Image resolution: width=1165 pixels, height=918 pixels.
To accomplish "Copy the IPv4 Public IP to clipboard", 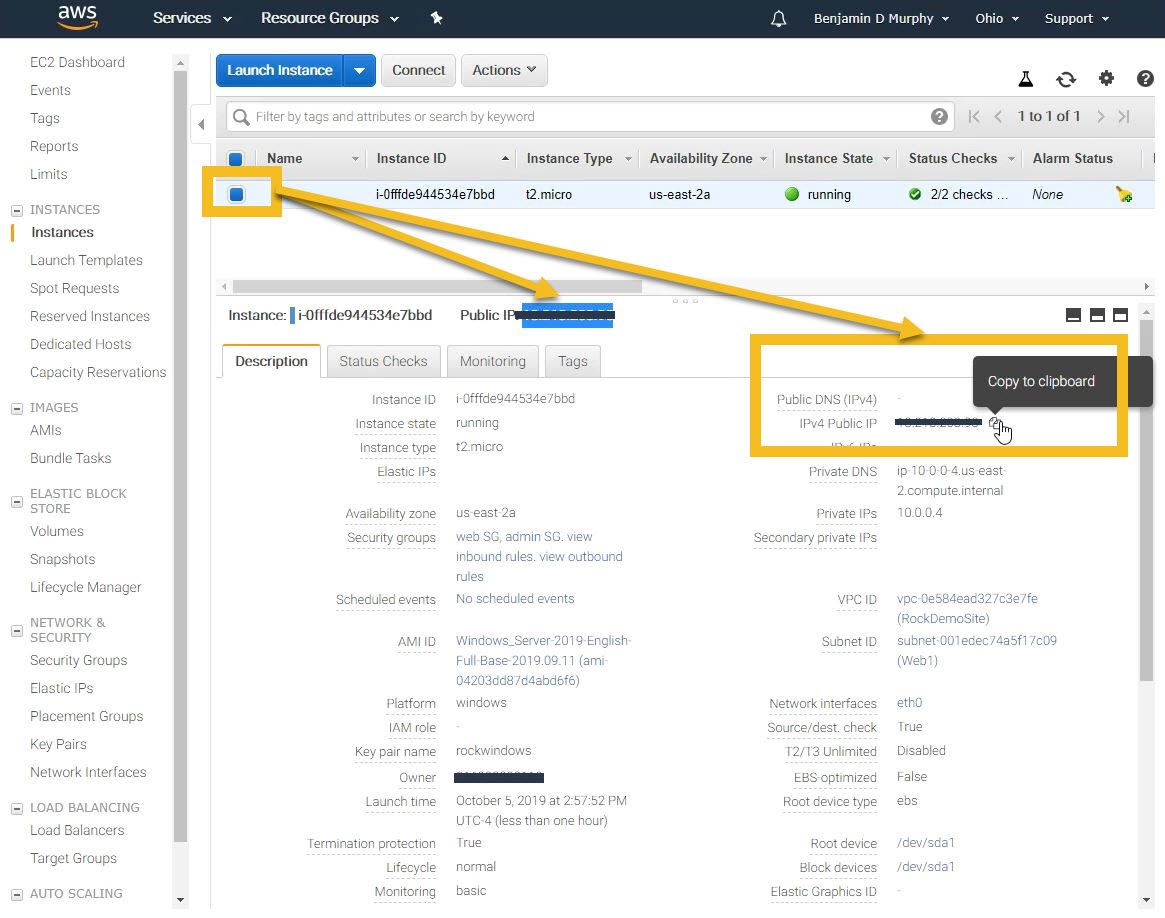I will point(996,423).
